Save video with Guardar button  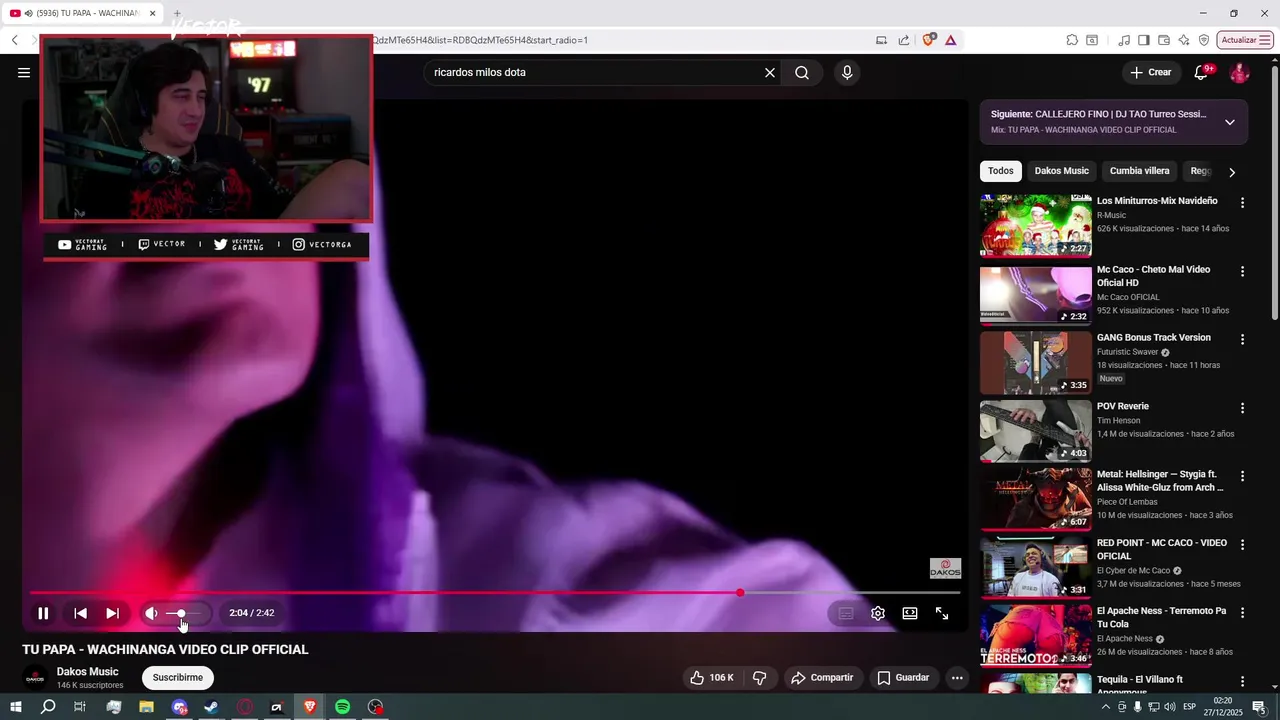[904, 678]
